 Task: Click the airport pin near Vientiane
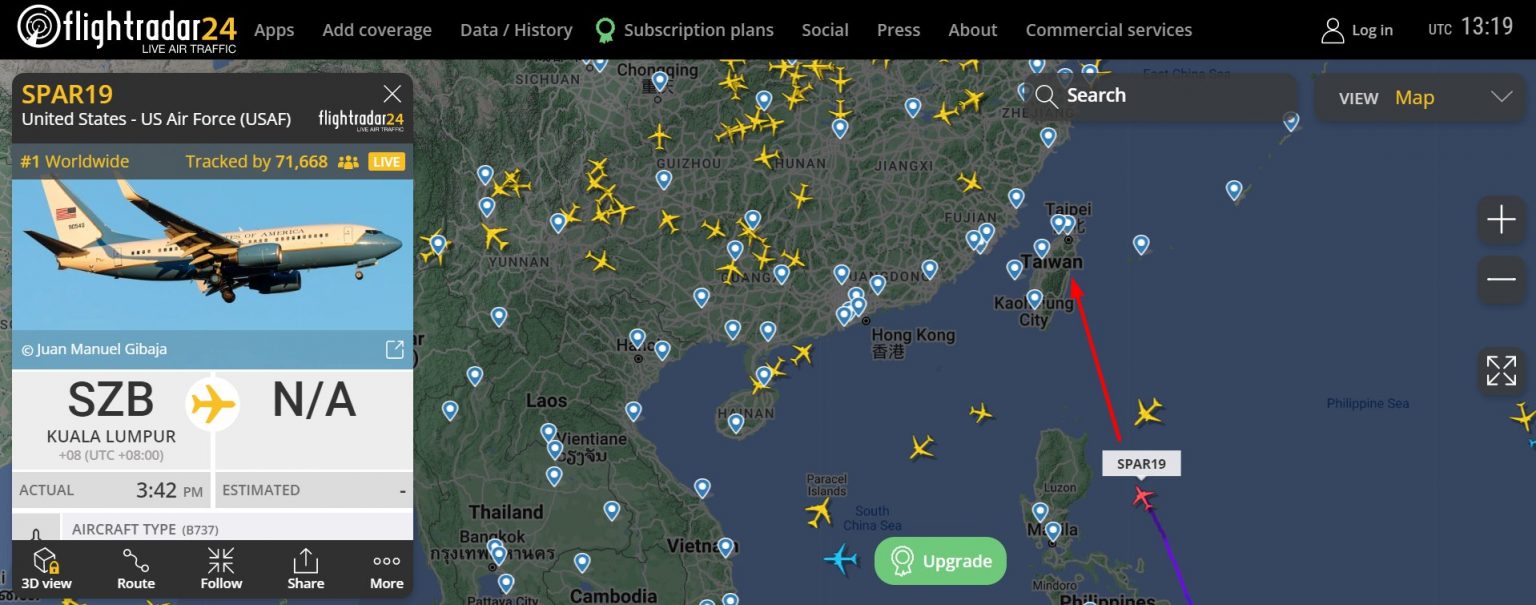(554, 449)
